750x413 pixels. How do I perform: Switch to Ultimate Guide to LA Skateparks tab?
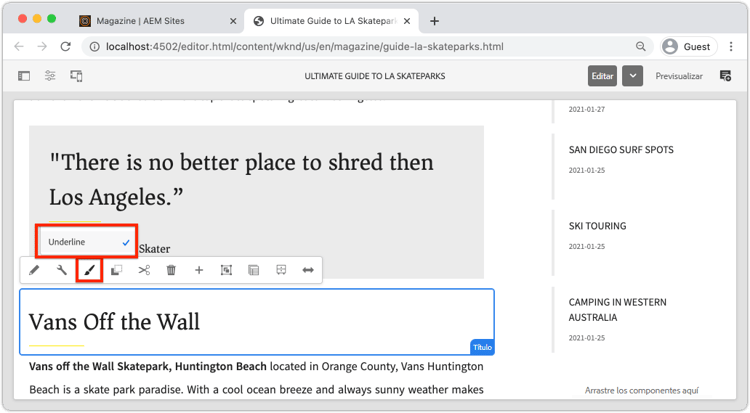tap(332, 21)
